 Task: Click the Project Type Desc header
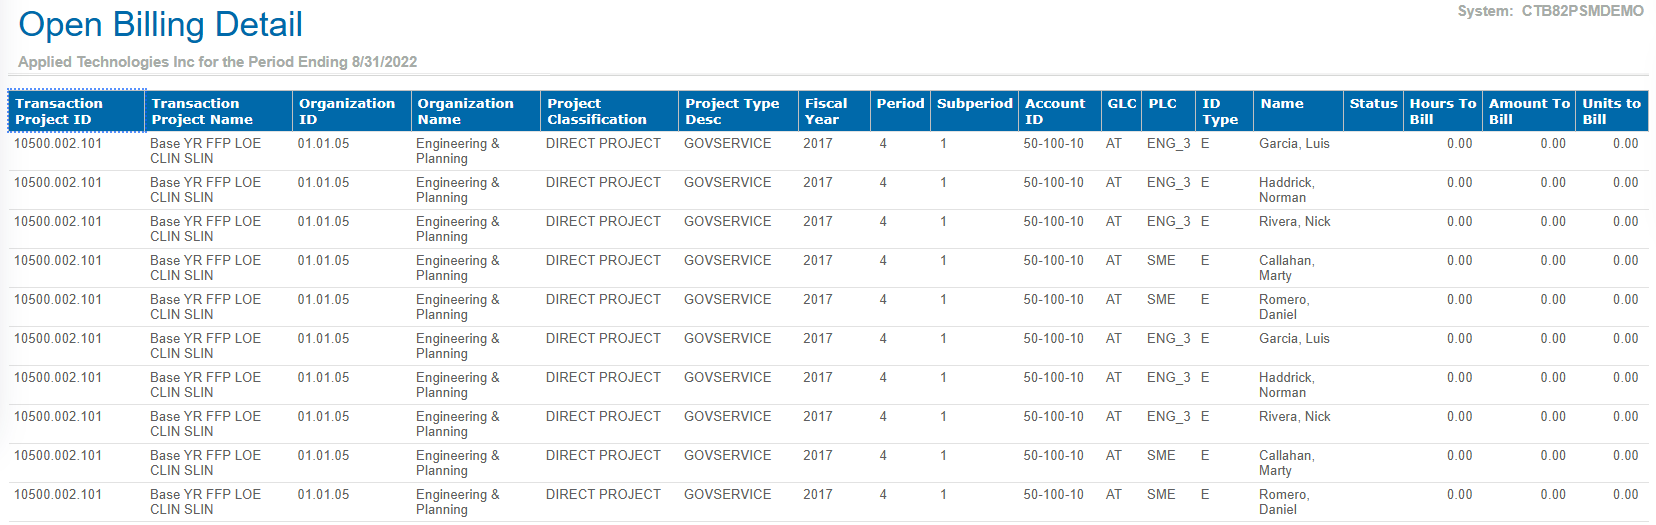[732, 111]
